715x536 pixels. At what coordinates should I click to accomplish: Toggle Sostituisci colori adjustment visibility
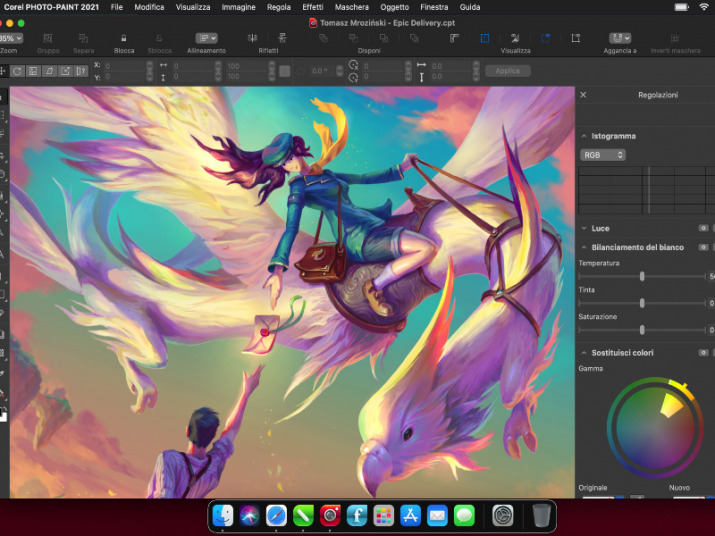(703, 353)
